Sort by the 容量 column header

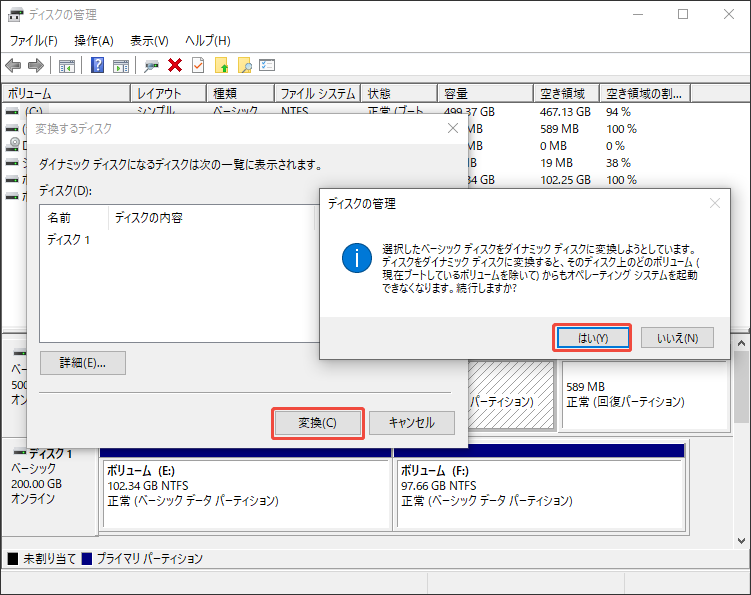[x=486, y=93]
